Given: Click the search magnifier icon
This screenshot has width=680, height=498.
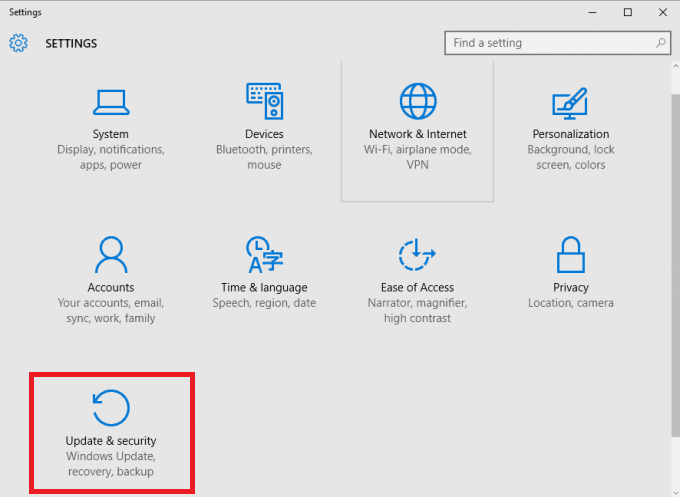Looking at the screenshot, I should pyautogui.click(x=660, y=43).
